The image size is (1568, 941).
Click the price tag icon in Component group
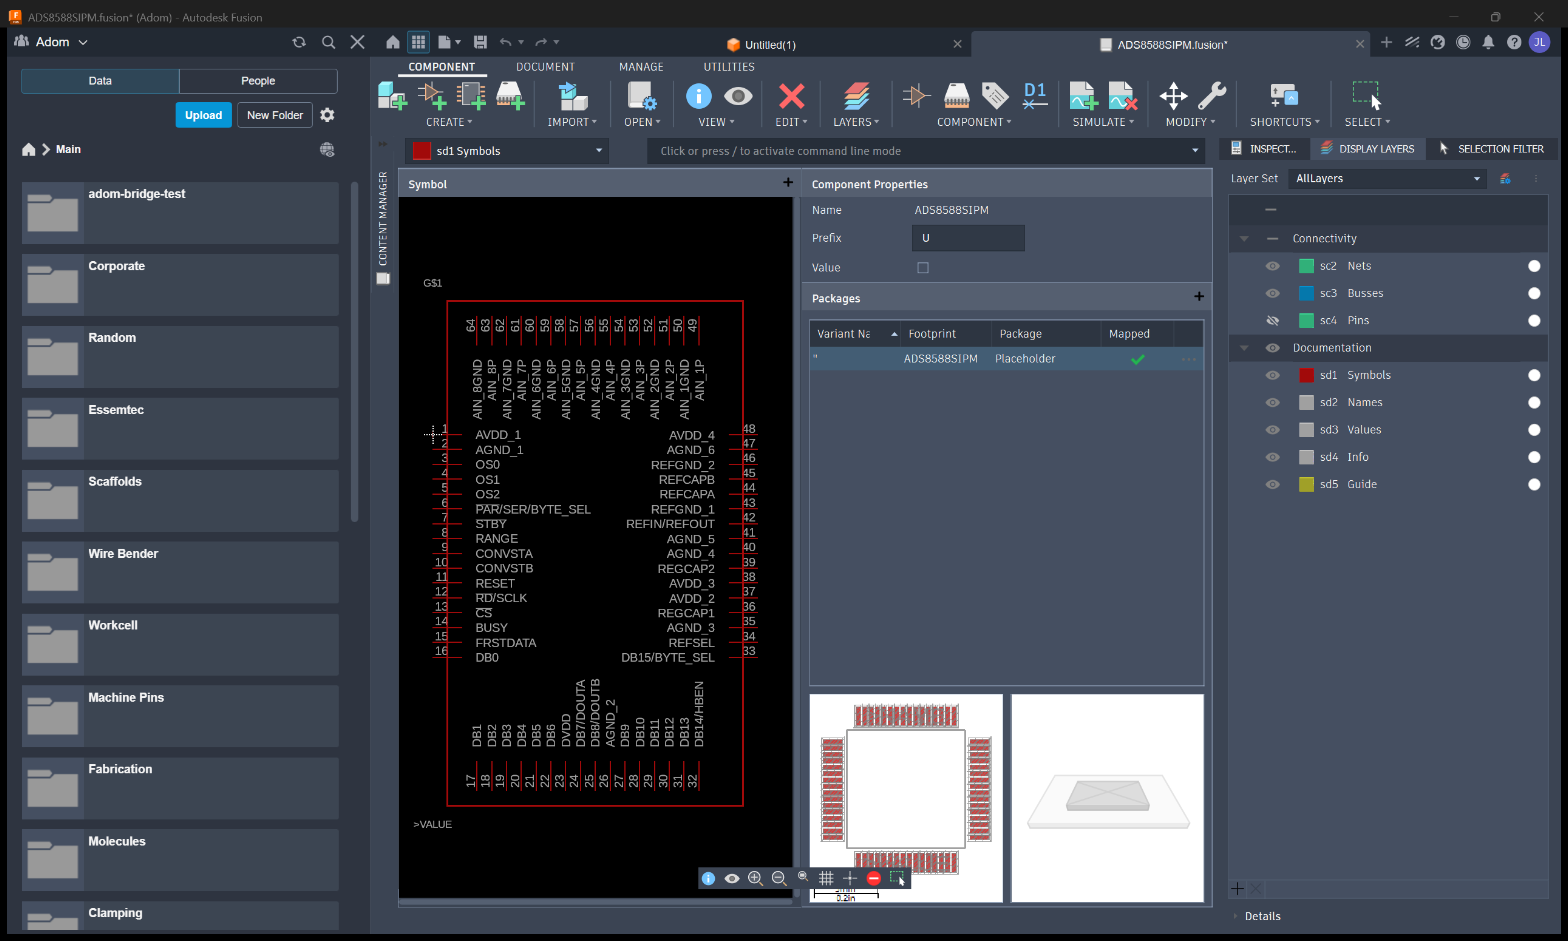coord(995,96)
